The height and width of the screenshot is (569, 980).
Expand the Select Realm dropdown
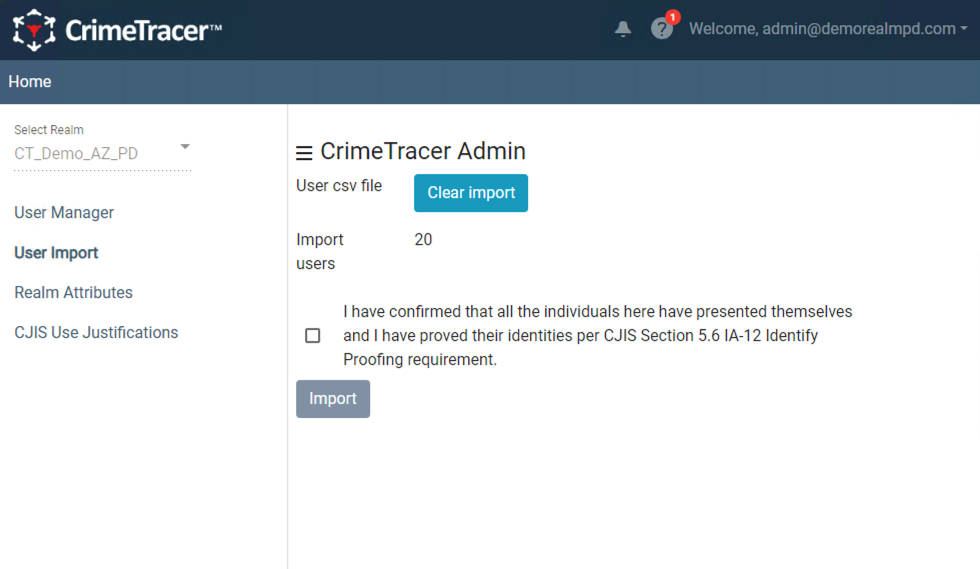[102, 153]
